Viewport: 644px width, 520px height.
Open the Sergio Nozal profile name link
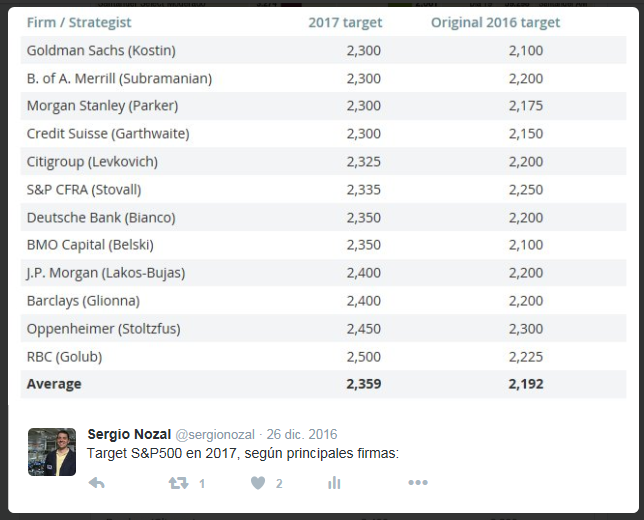tap(129, 434)
